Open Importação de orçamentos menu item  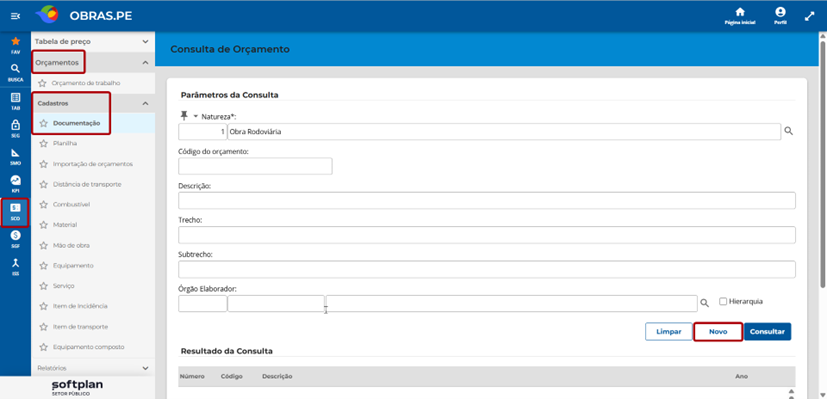coord(93,164)
